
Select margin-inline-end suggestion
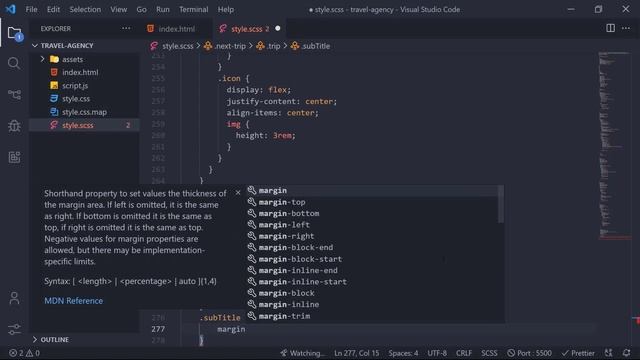[371, 271]
